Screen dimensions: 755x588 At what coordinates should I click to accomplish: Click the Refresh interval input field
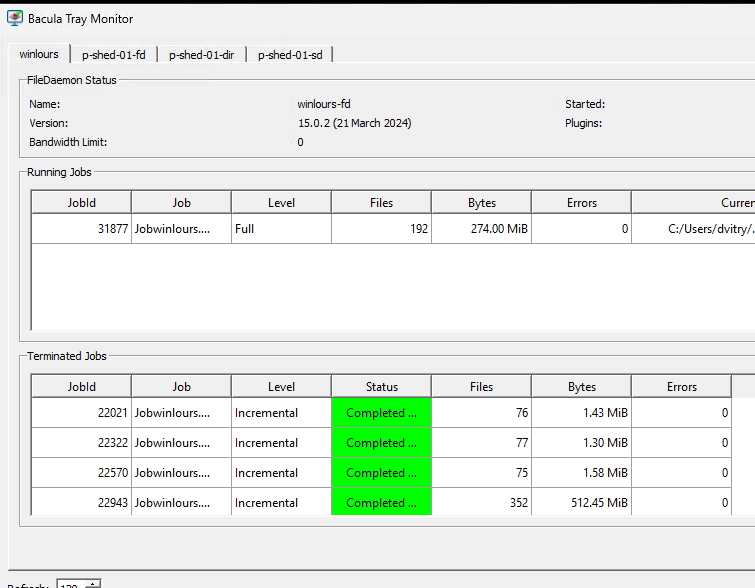(71, 584)
